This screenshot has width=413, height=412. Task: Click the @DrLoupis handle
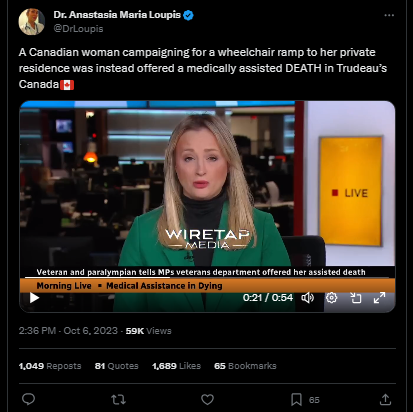[x=78, y=29]
